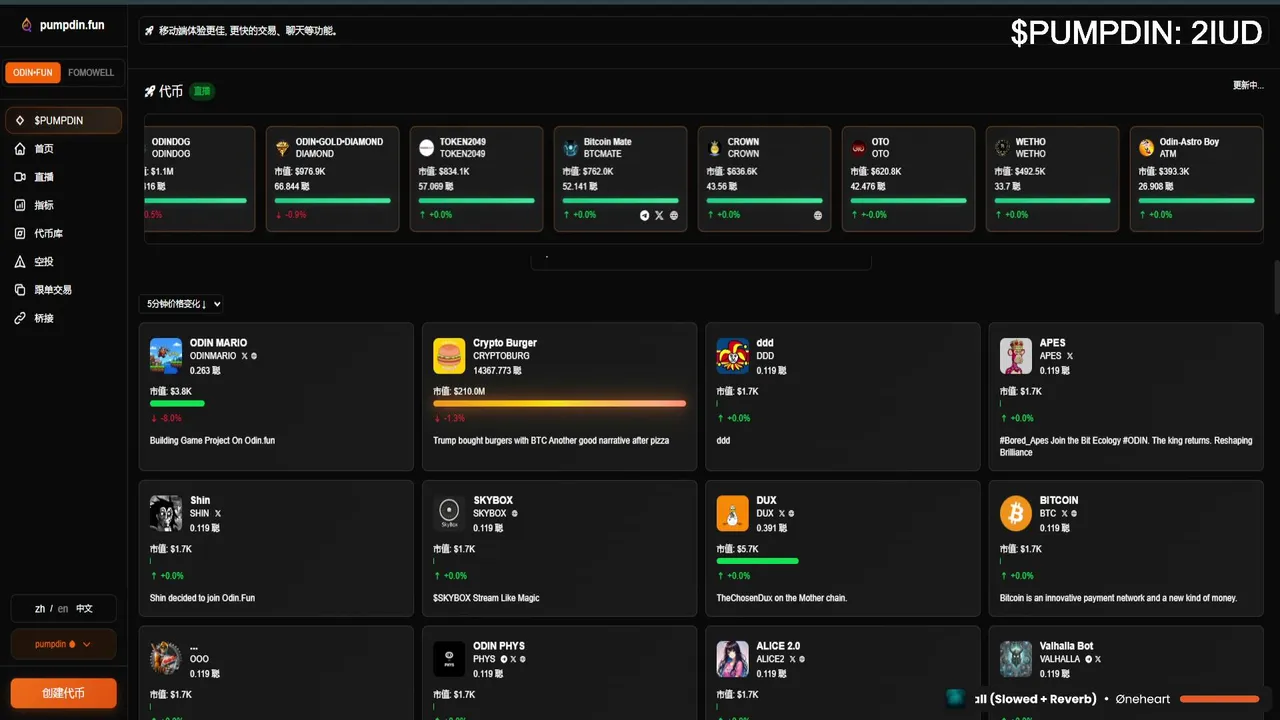Switch language to zh
1280x720 pixels.
click(x=40, y=608)
